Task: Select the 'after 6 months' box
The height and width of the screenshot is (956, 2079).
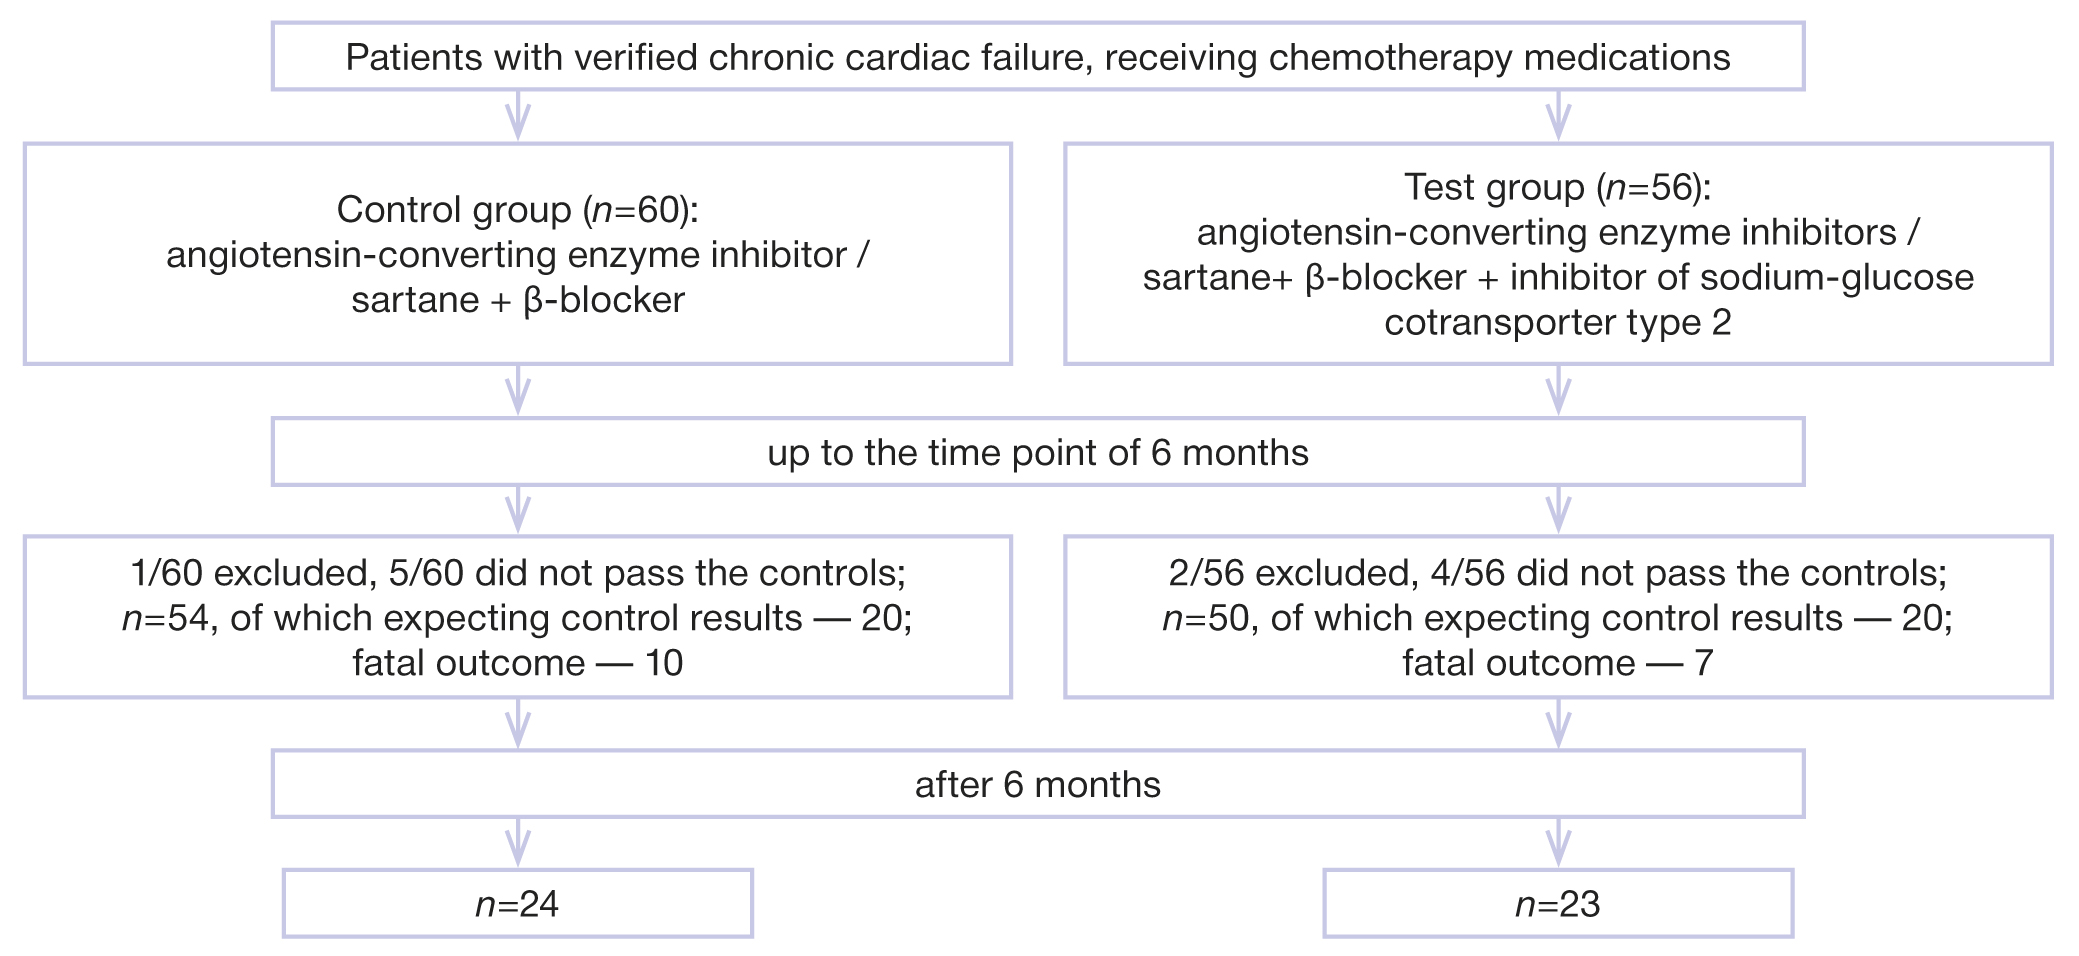Action: coord(1038,784)
